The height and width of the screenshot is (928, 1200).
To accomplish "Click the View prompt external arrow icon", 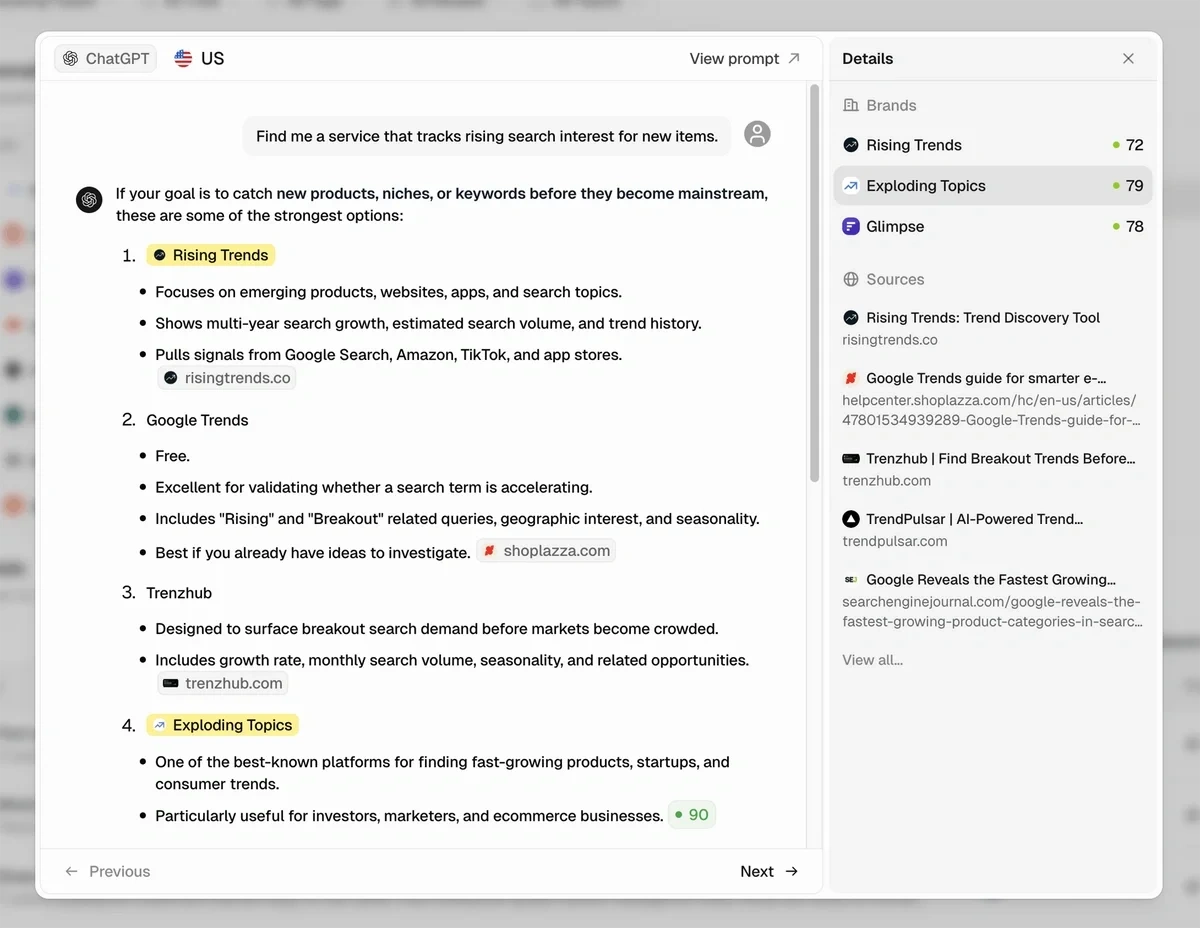I will [x=794, y=59].
